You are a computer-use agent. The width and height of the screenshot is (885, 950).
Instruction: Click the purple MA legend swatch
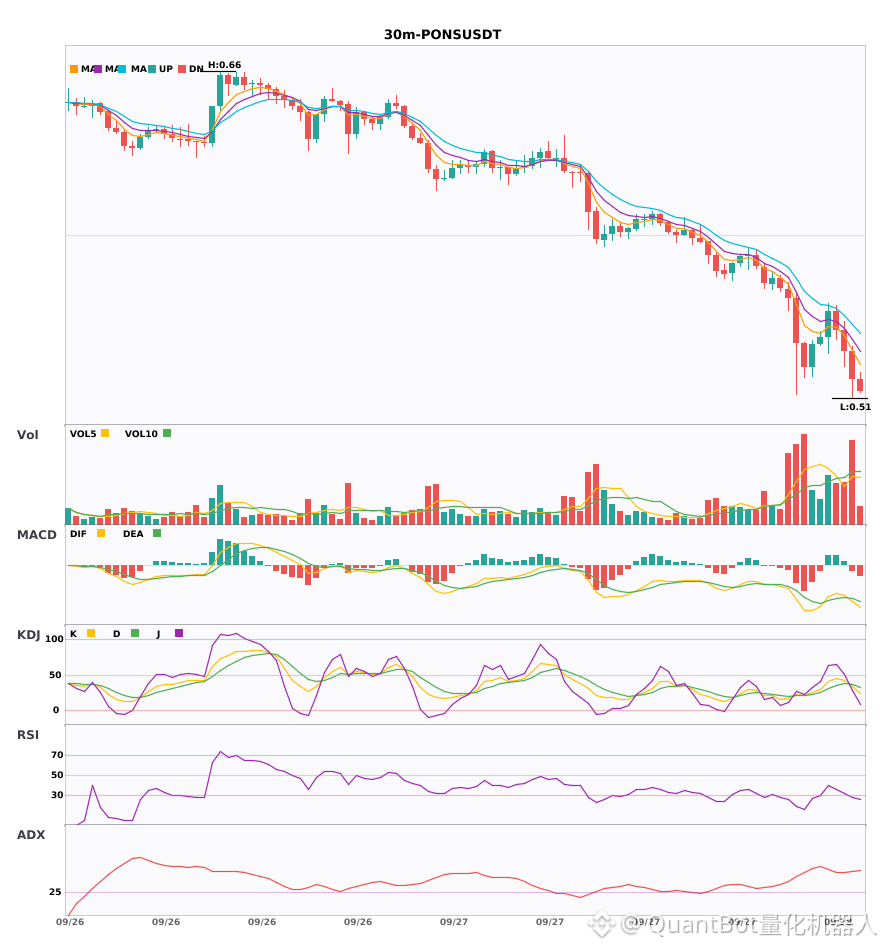[x=98, y=69]
